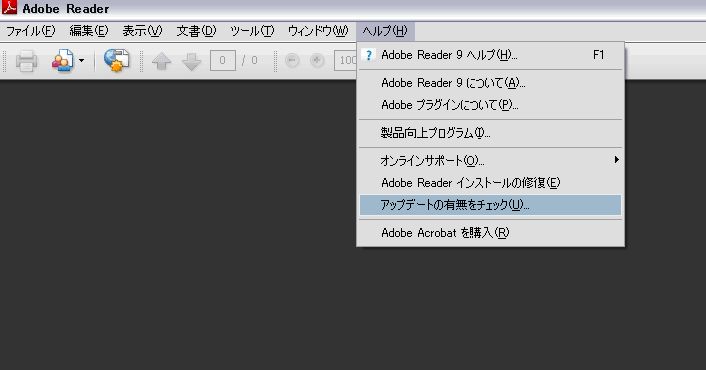Select Adobe Reader インストールの修復(E)

tap(490, 183)
